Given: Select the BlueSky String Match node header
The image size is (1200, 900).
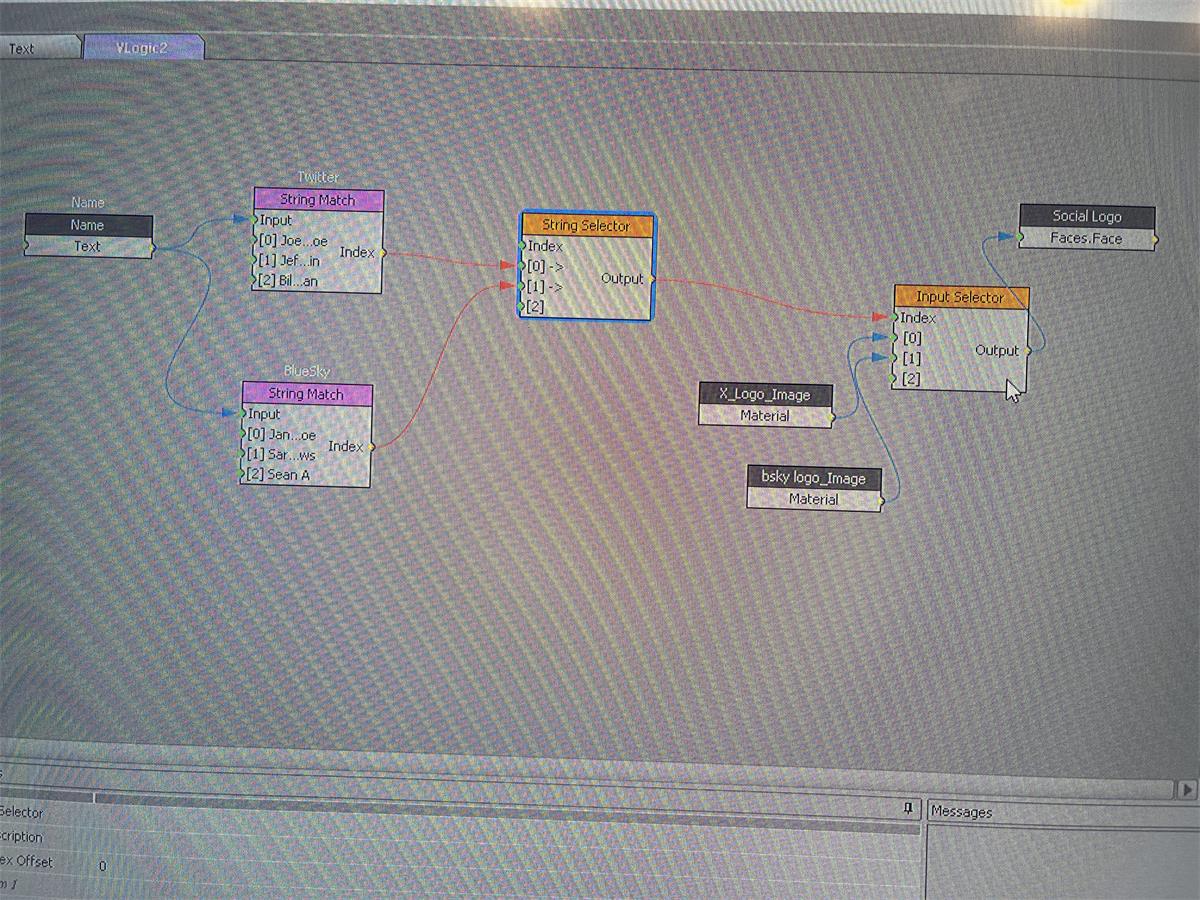Looking at the screenshot, I should click(x=307, y=394).
